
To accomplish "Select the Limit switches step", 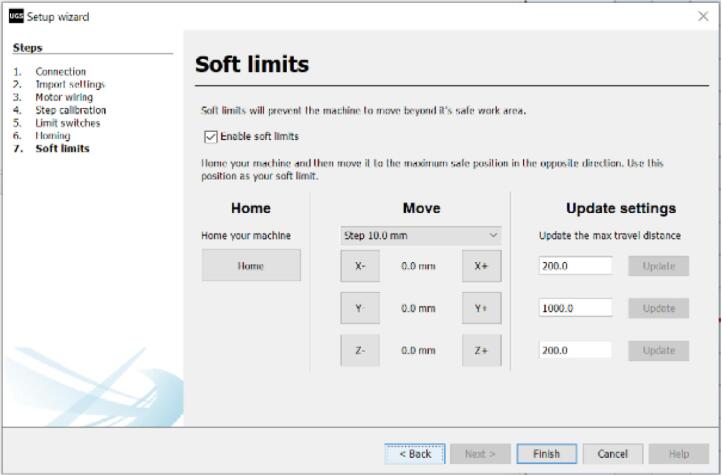I will click(x=68, y=123).
